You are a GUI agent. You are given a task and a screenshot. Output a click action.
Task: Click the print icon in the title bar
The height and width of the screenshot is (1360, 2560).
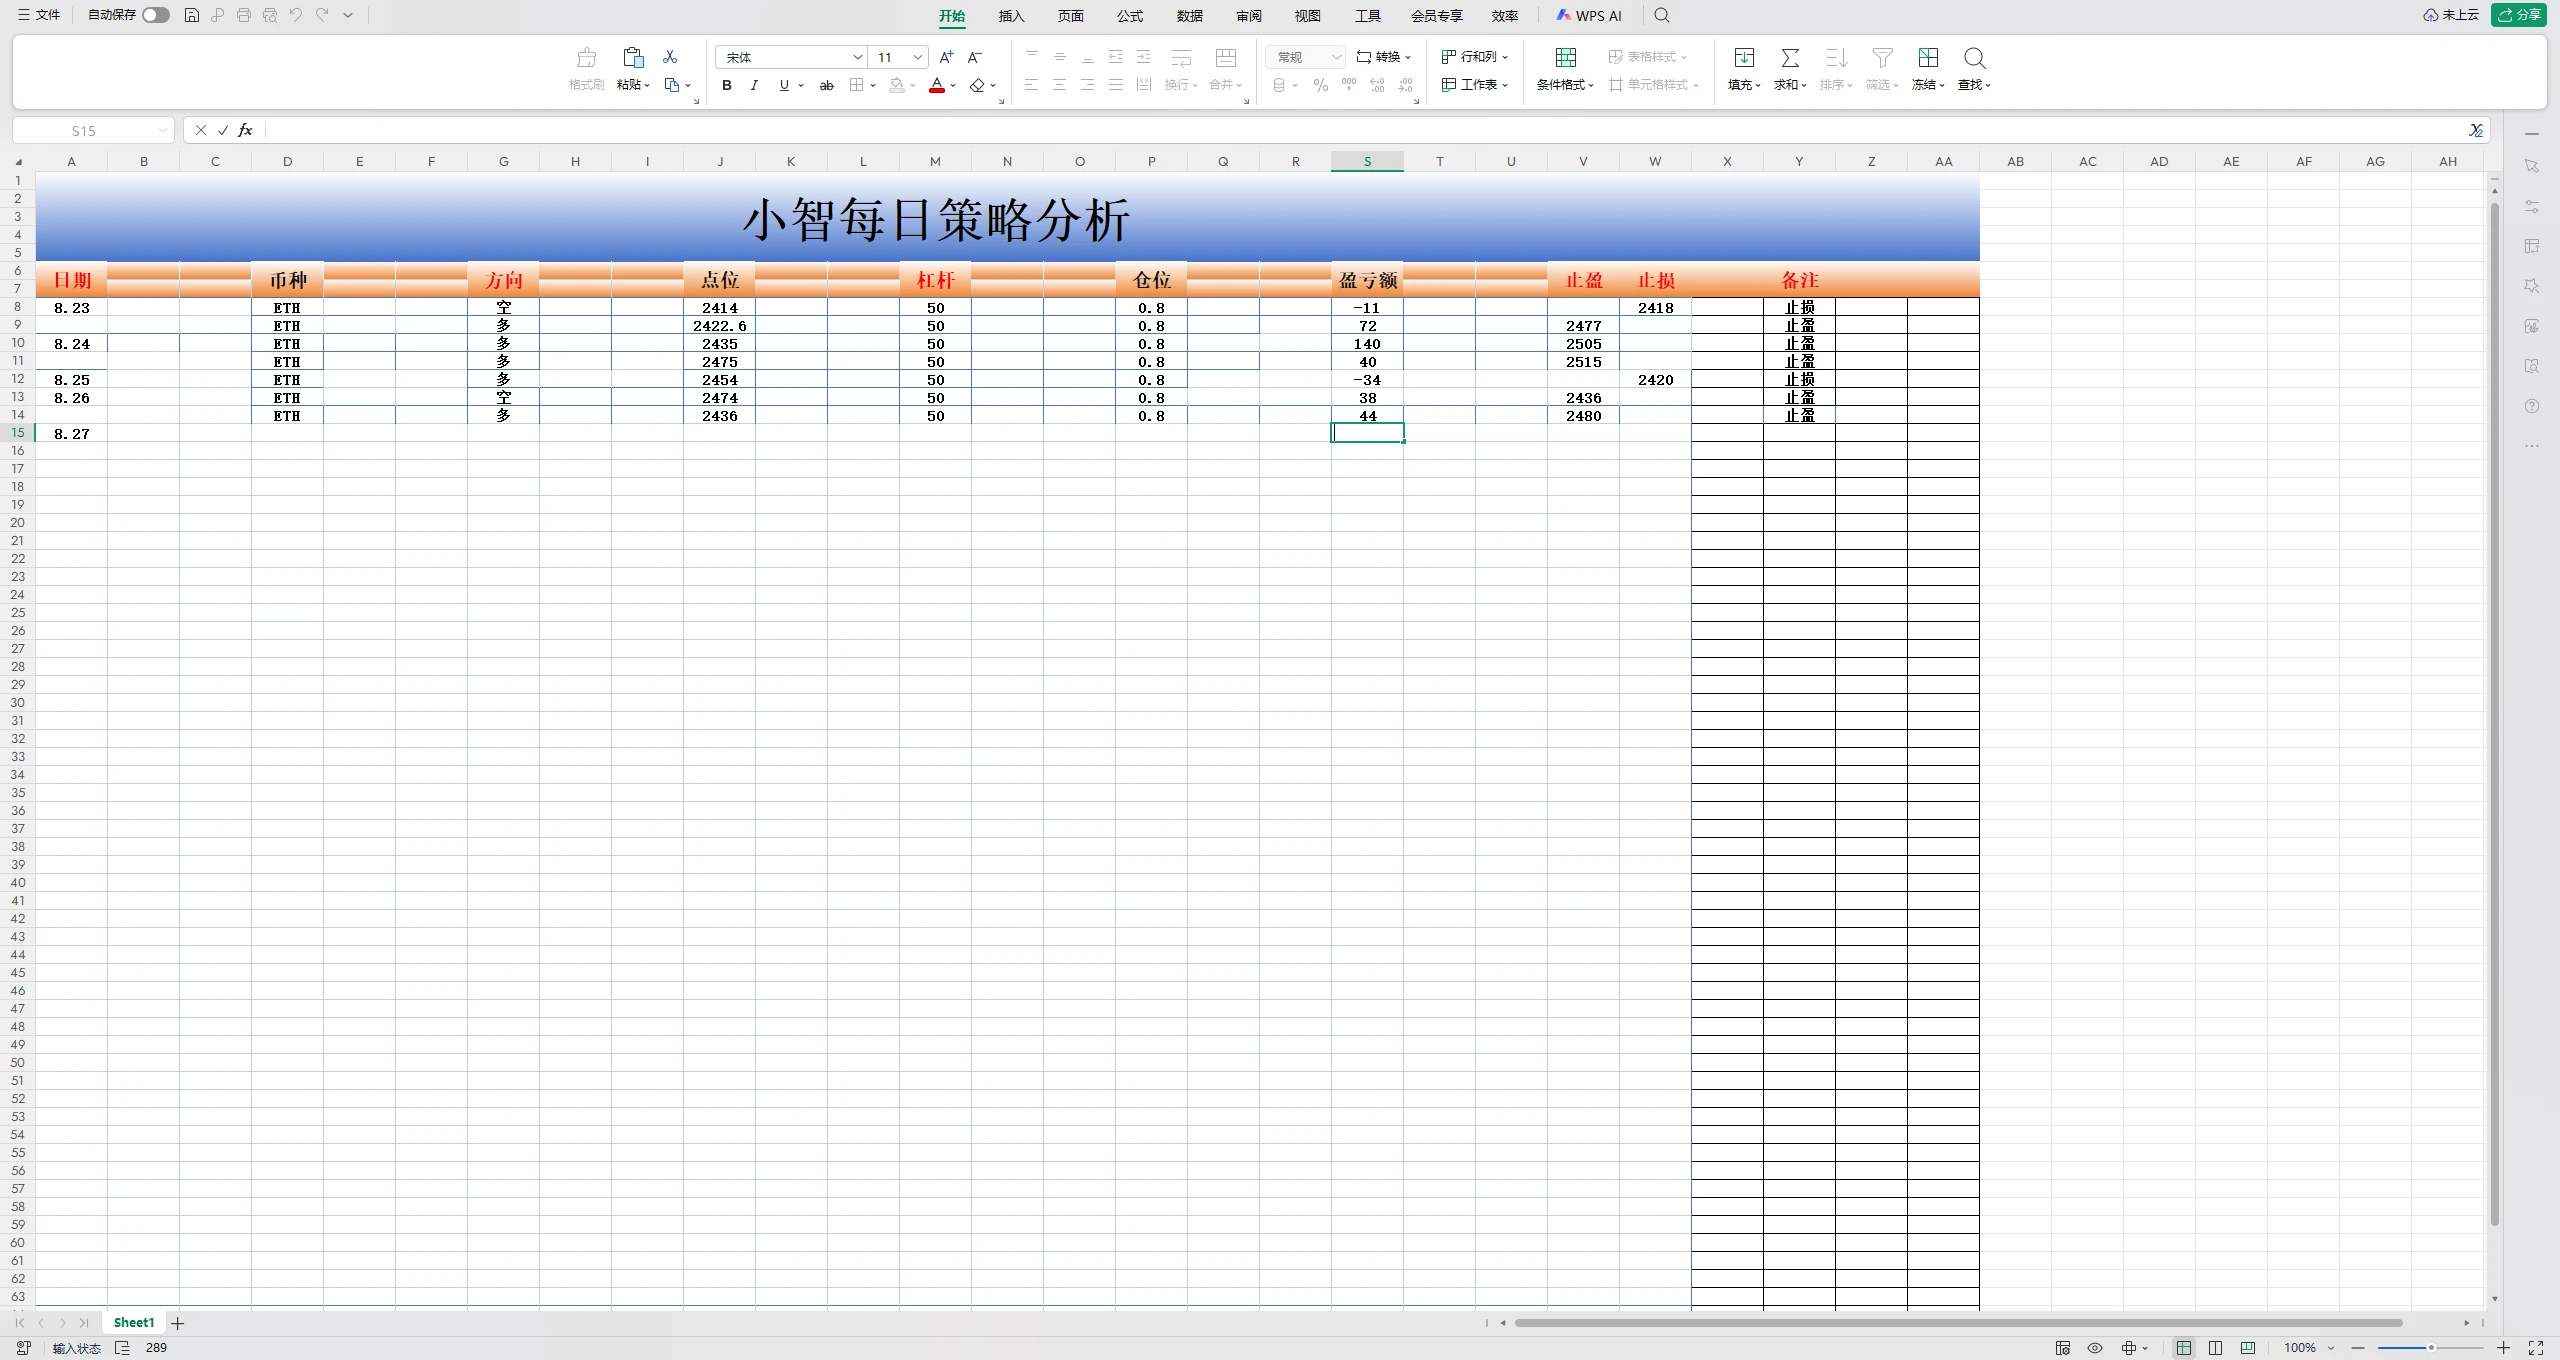pos(244,15)
